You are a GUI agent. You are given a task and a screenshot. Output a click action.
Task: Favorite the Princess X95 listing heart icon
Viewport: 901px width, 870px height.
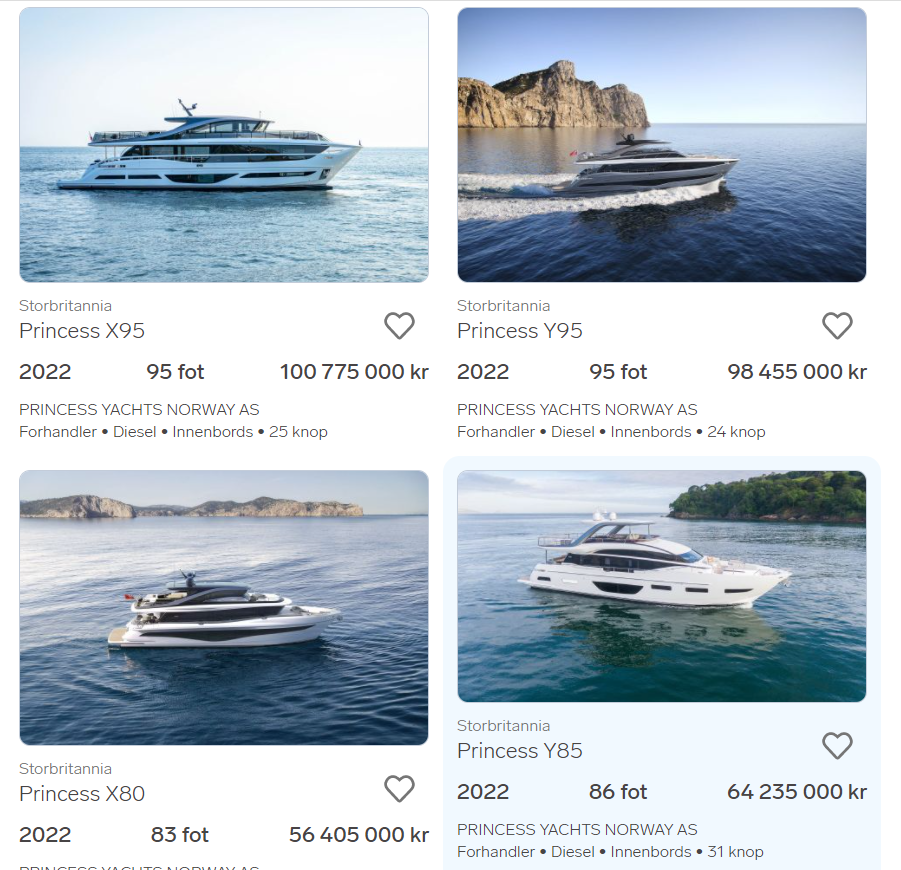pos(399,326)
